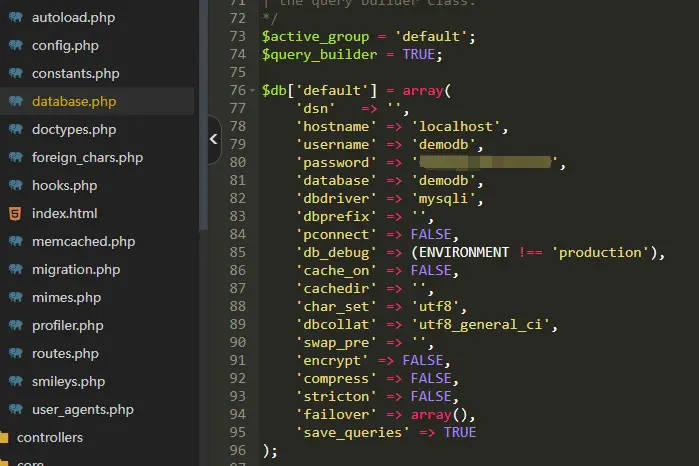Click the 'encrypt' key on line 91
Screen dimensions: 699x466
coord(332,360)
